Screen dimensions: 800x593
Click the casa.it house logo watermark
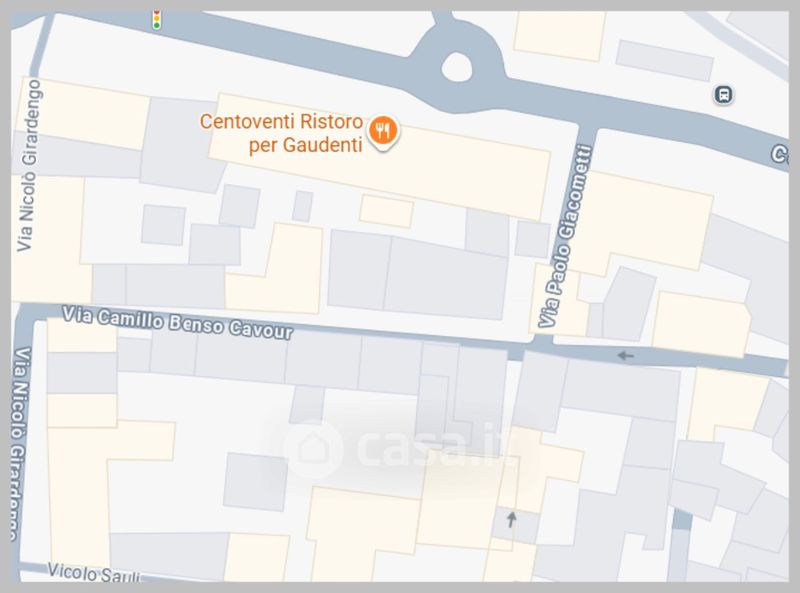(313, 448)
